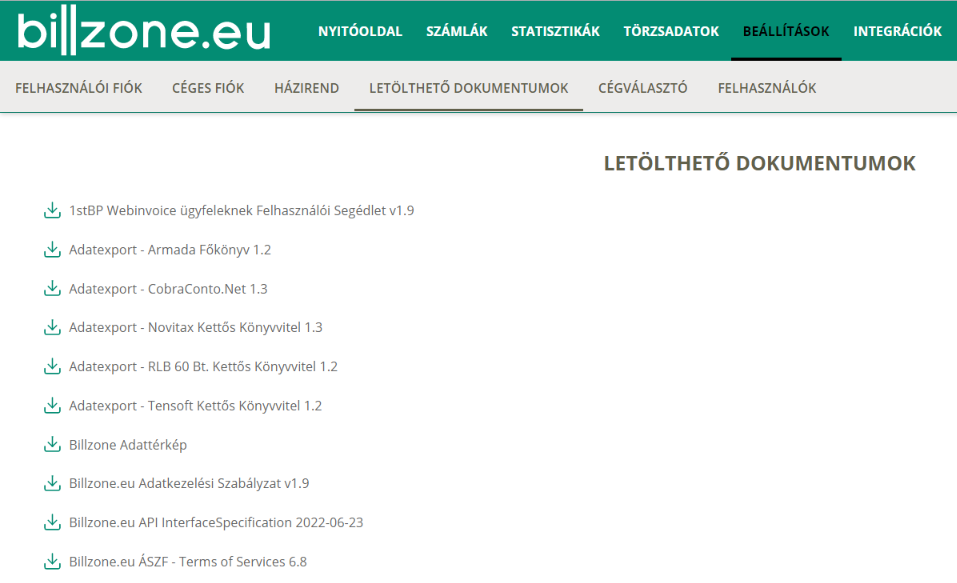Open the SZÁMLÁK main menu
Viewport: 957px width, 583px height.
457,31
